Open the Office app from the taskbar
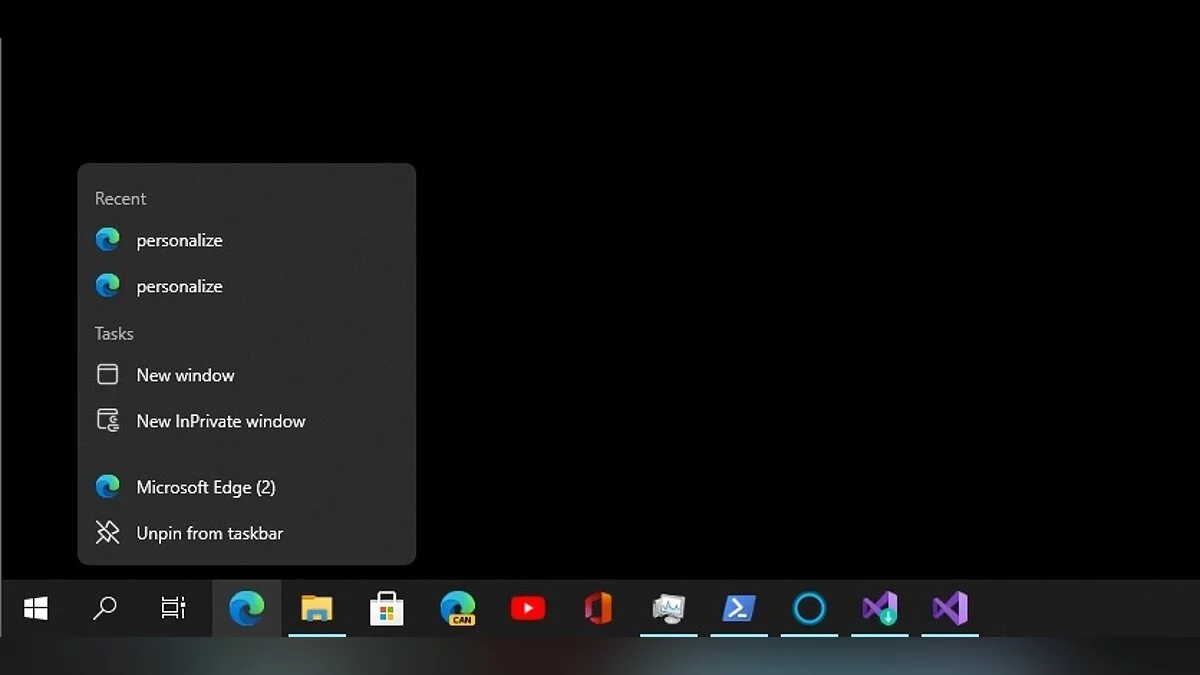This screenshot has width=1200, height=675. (598, 608)
